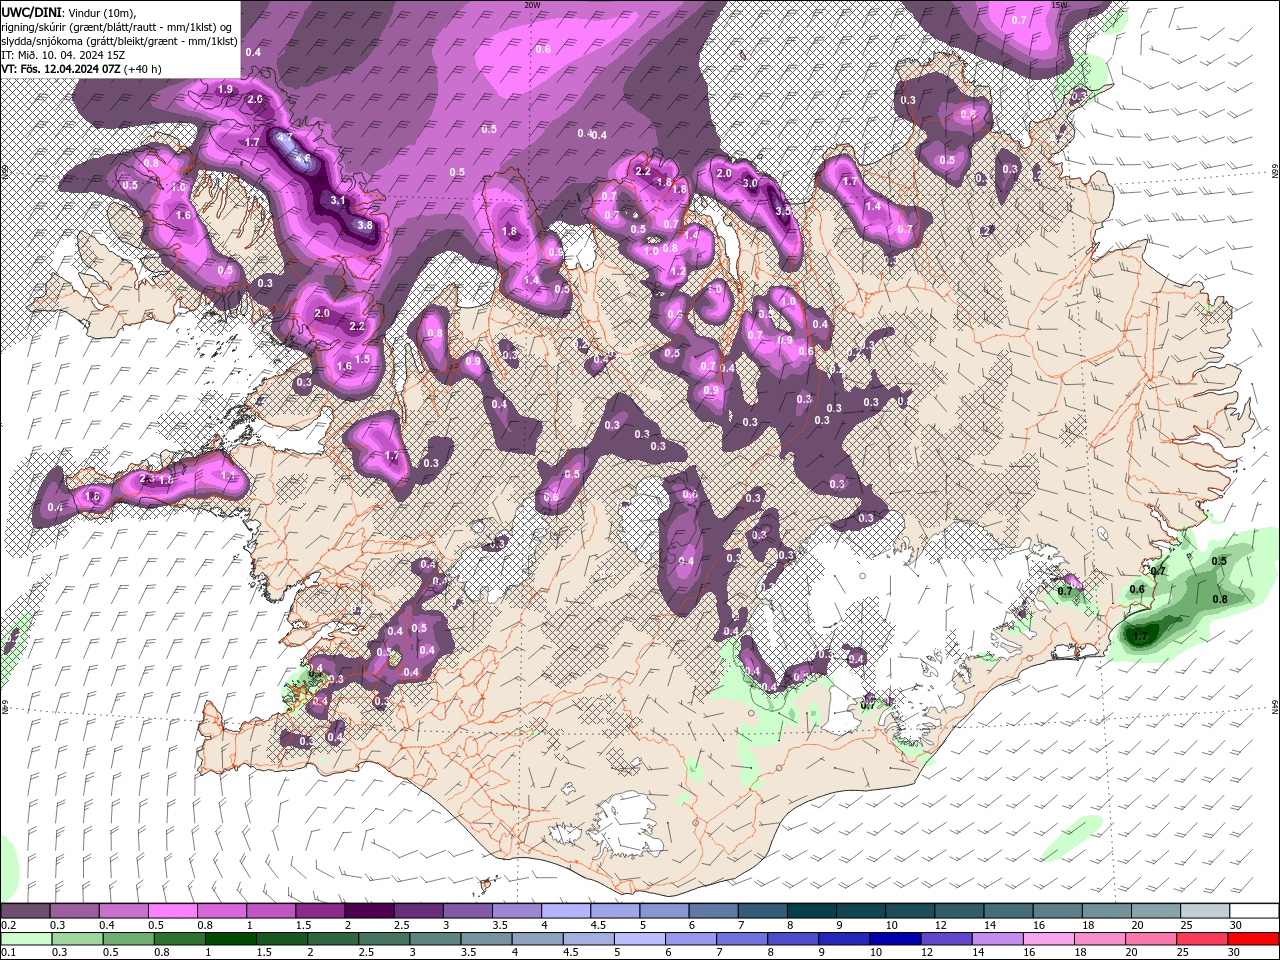Click the dark green 1.7 rain value
The image size is (1280, 960).
click(x=1140, y=636)
